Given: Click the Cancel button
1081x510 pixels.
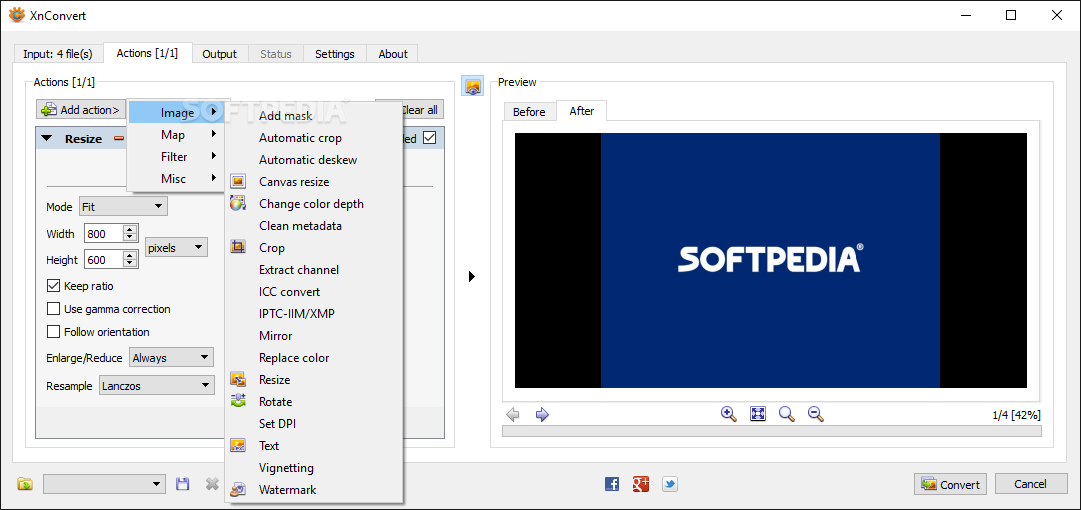Looking at the screenshot, I should tap(1030, 484).
